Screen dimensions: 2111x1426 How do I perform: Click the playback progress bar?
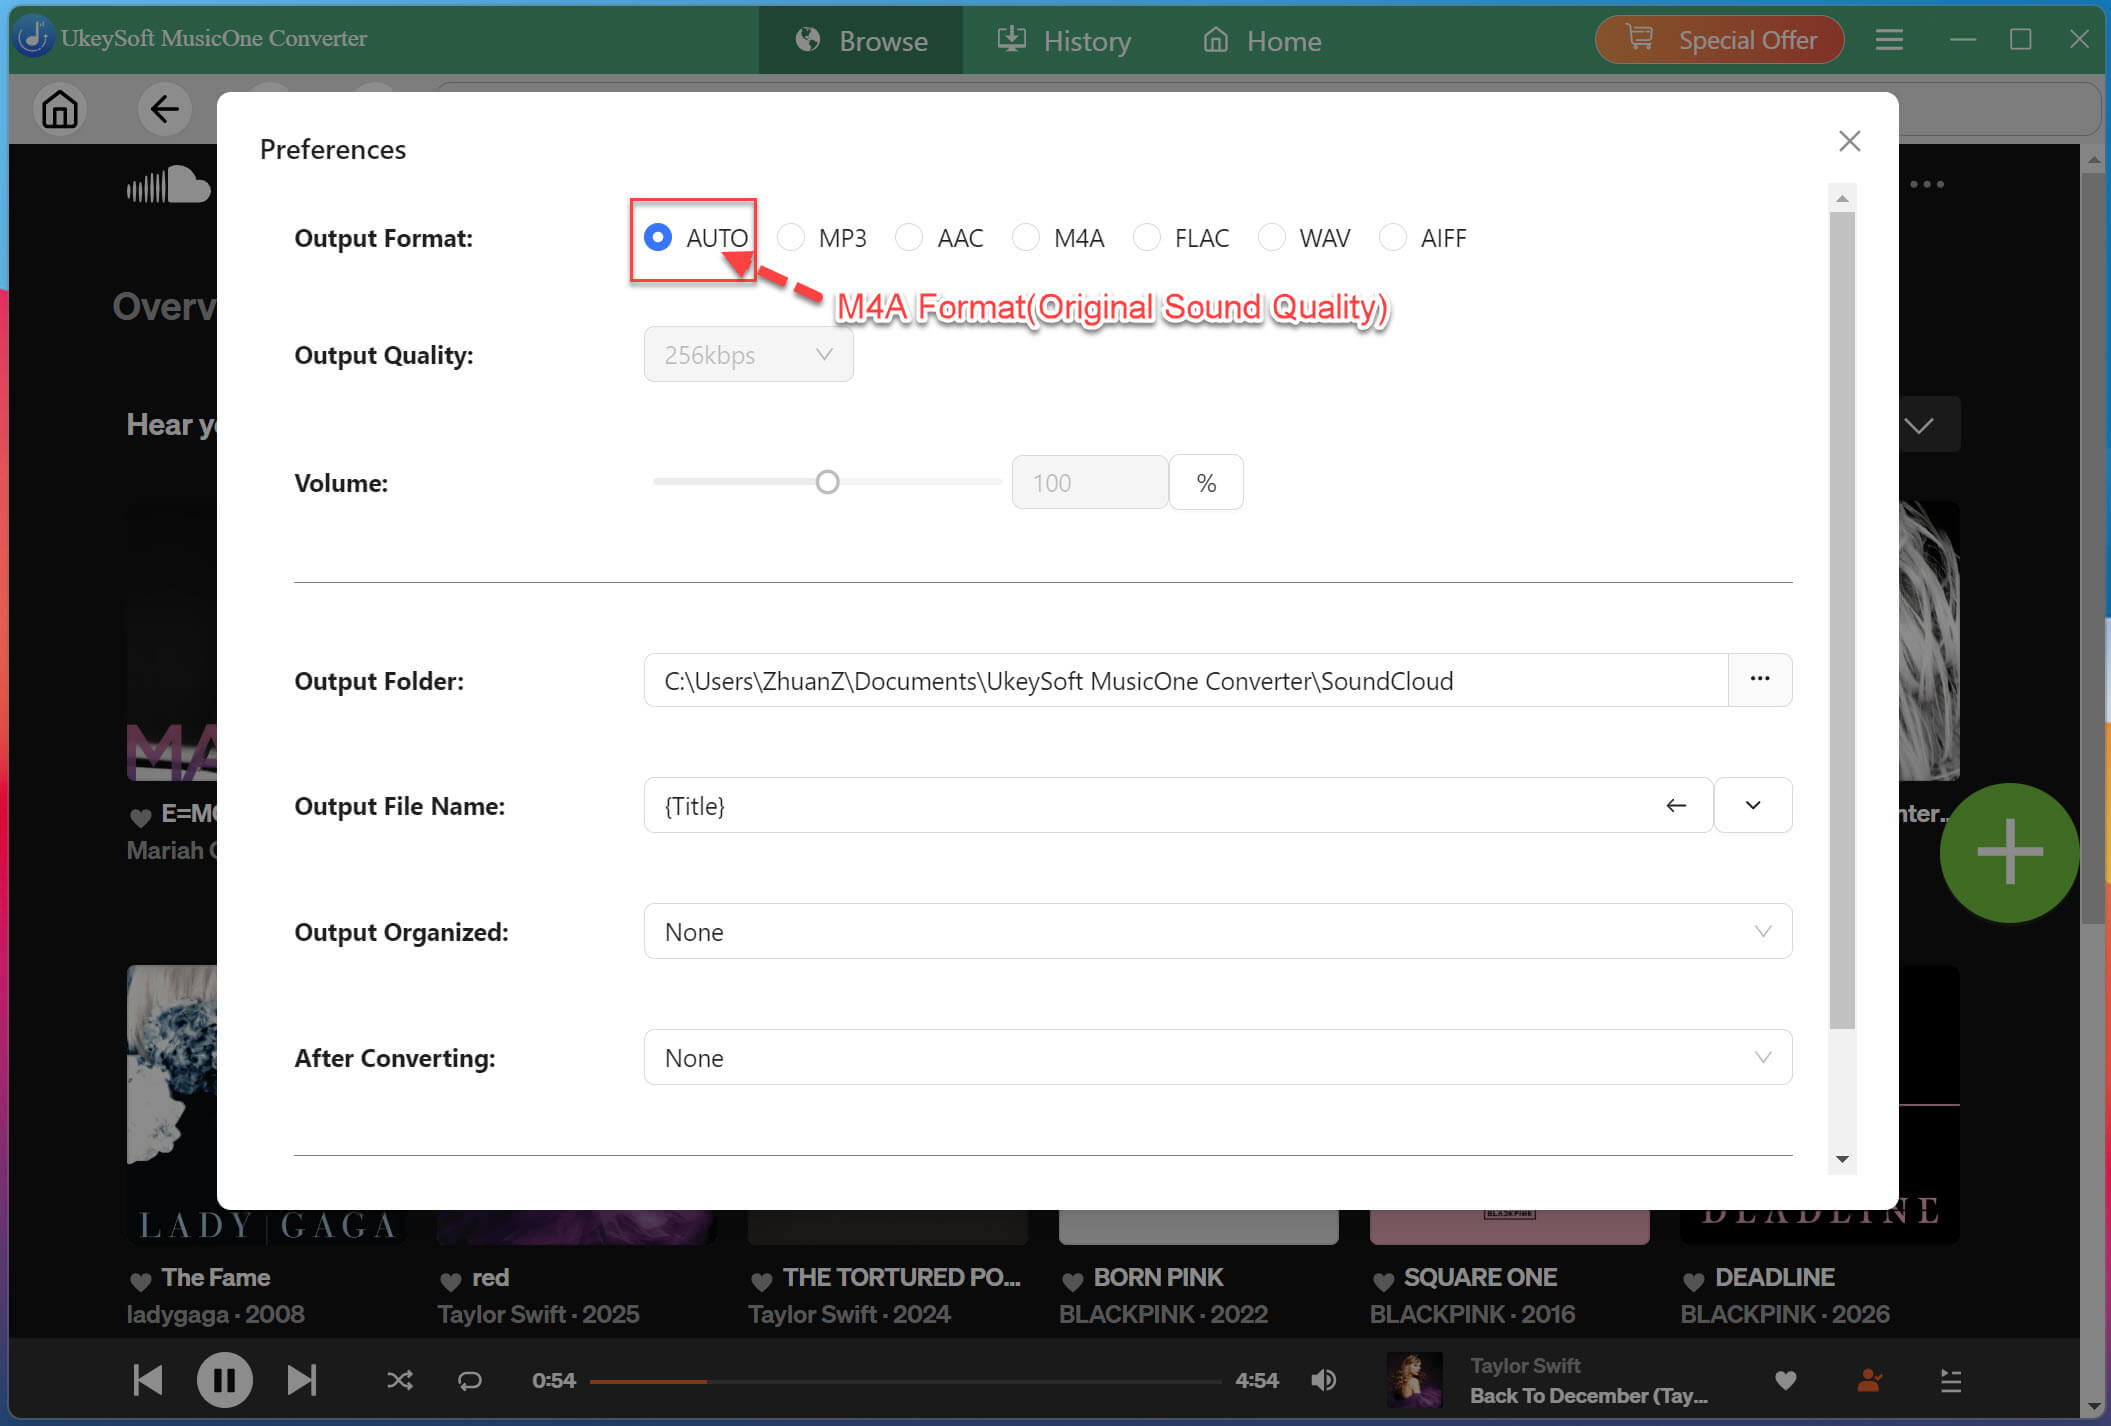(x=905, y=1381)
